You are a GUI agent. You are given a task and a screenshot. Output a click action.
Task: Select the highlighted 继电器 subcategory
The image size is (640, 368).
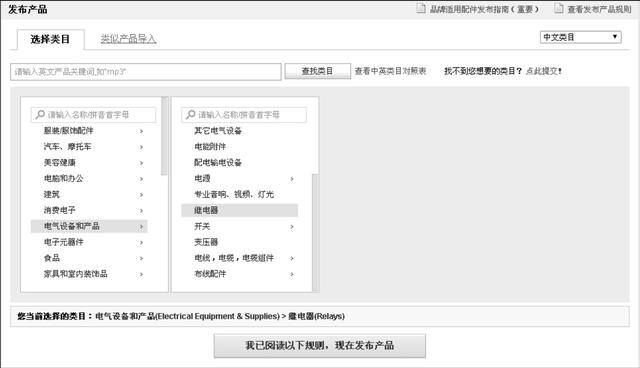tap(240, 210)
